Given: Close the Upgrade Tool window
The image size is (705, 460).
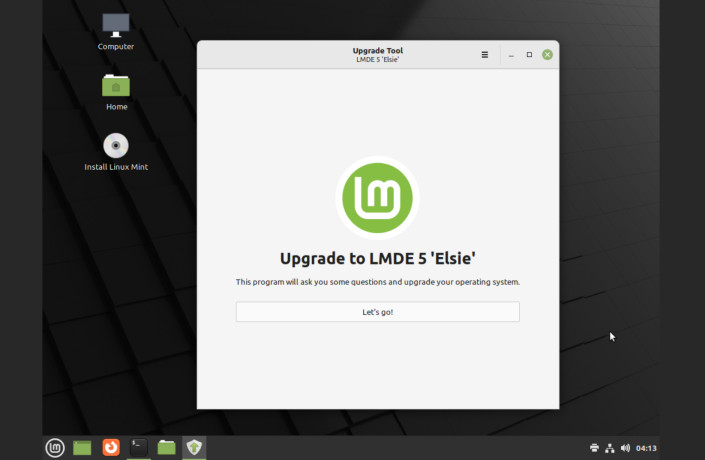Looking at the screenshot, I should click(547, 55).
